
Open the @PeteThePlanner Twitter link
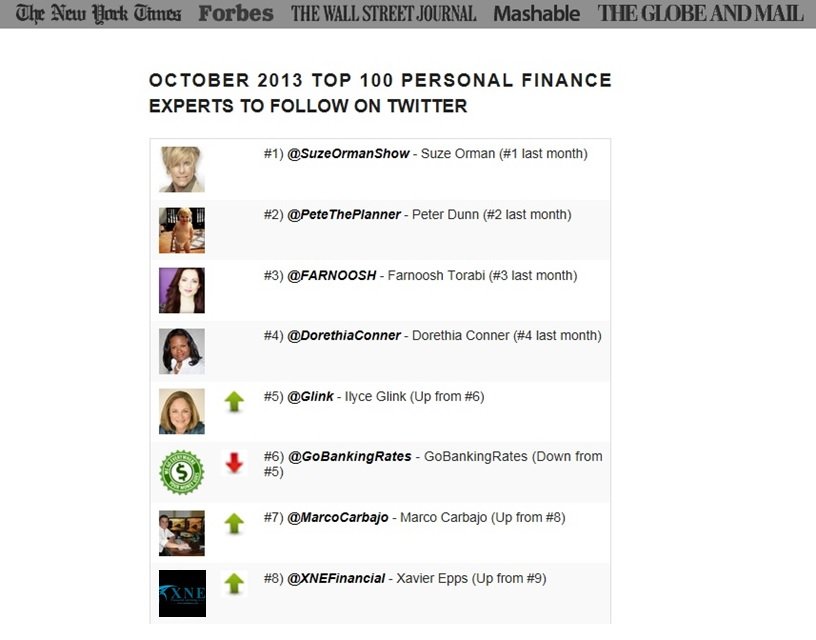344,214
